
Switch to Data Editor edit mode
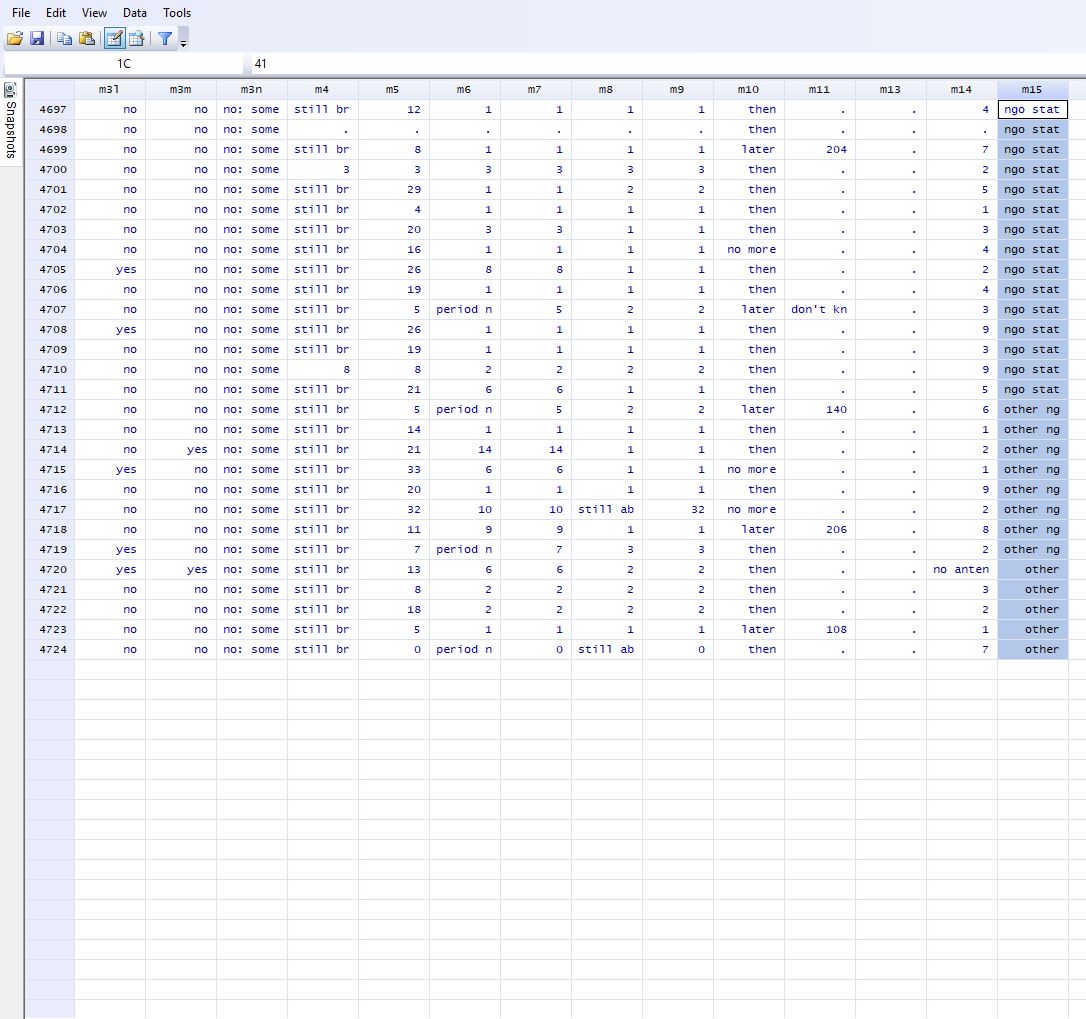pyautogui.click(x=114, y=39)
